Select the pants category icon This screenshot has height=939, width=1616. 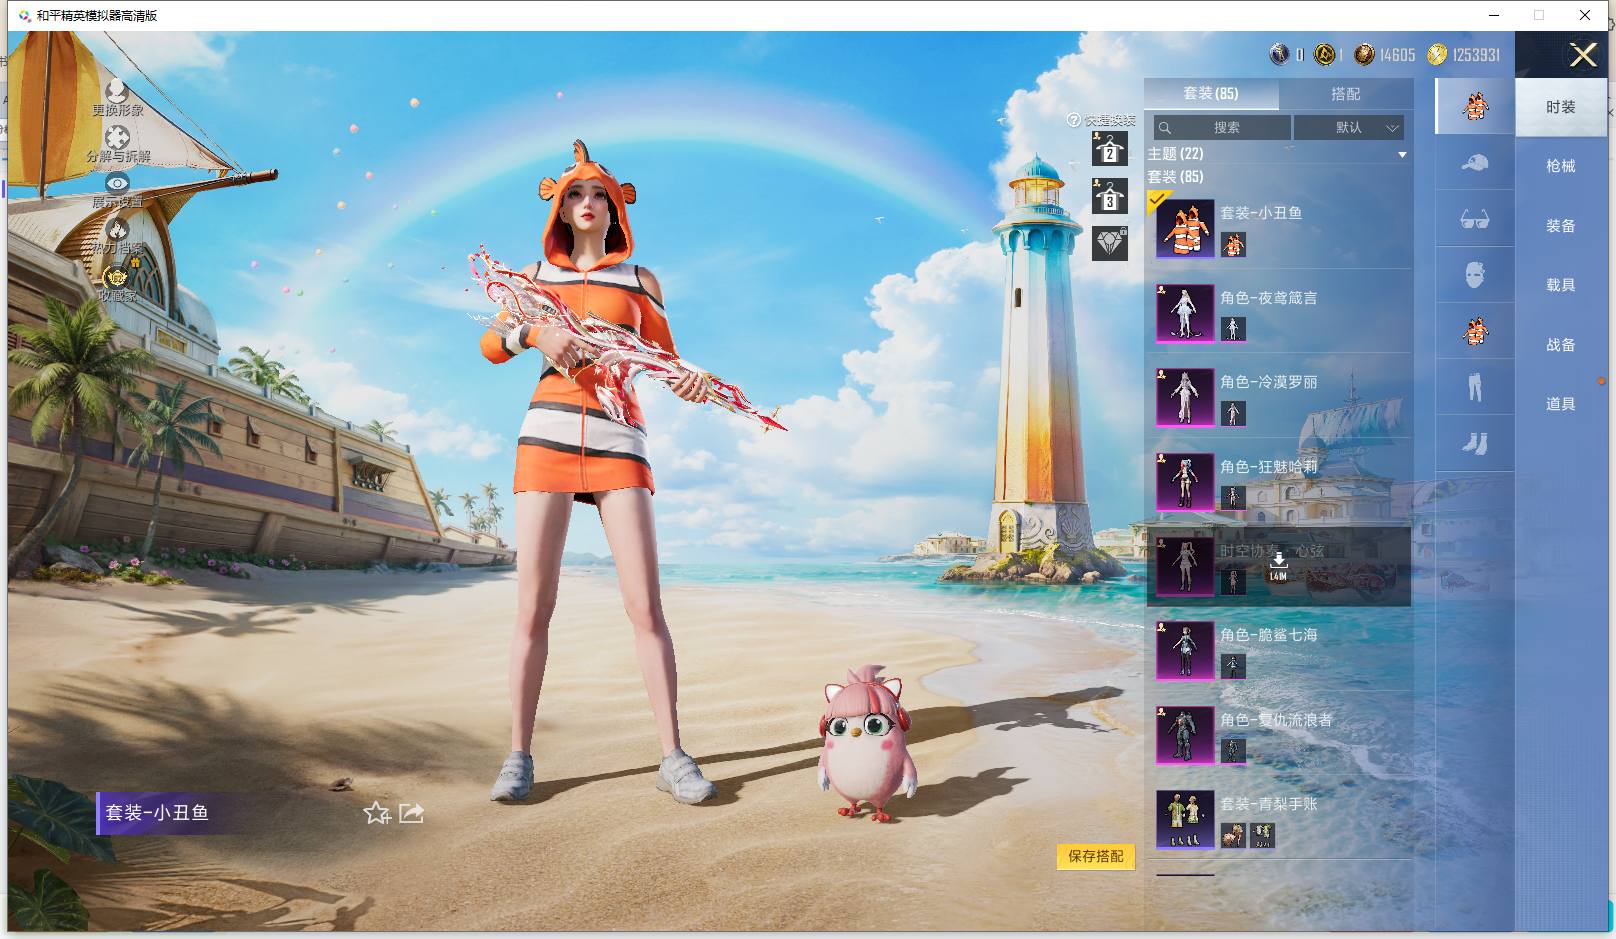1475,387
